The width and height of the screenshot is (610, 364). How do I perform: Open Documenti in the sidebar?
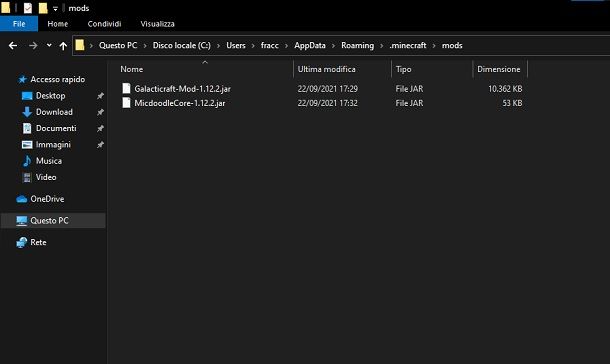point(56,128)
